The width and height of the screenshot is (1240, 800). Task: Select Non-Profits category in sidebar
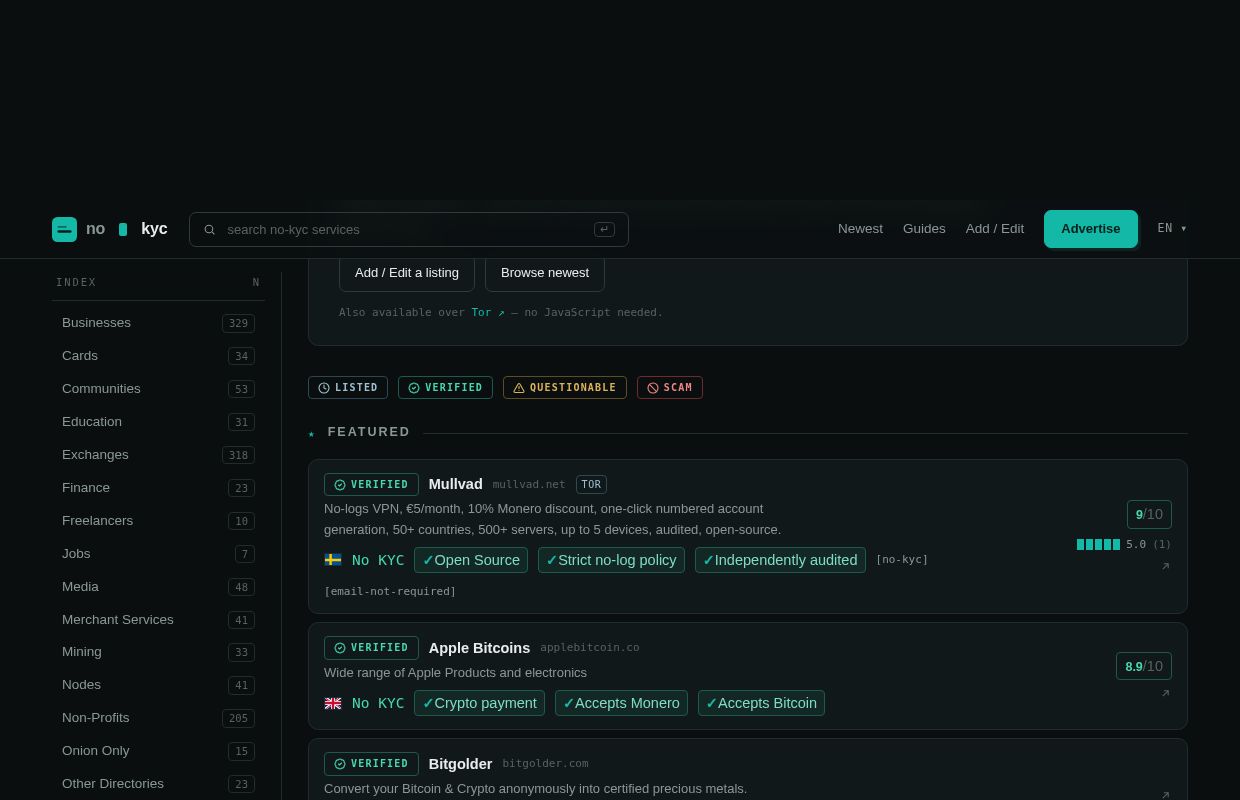coord(158,718)
